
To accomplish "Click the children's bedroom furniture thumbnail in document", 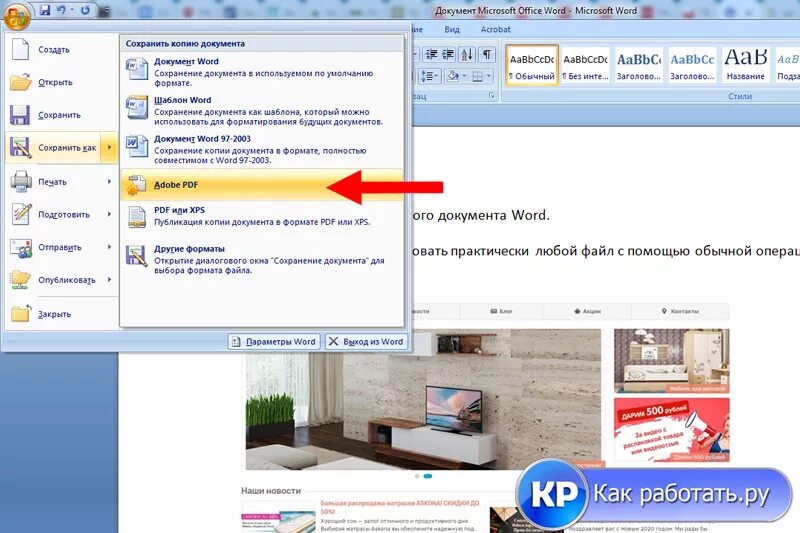I will [x=671, y=361].
